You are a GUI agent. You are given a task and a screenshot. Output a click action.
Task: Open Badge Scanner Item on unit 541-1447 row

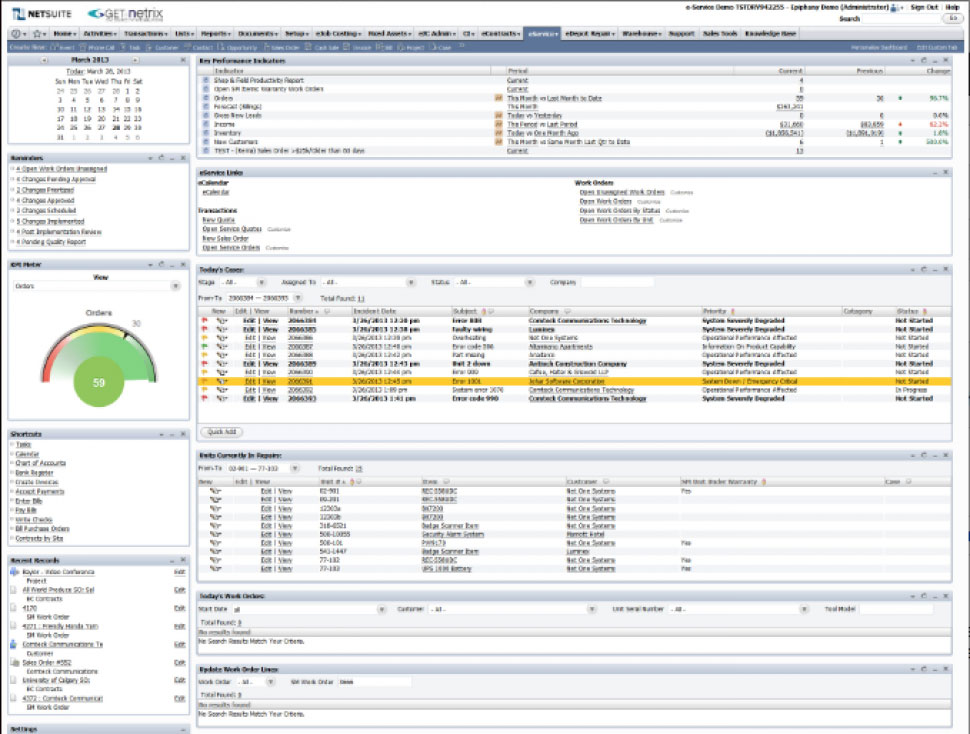[450, 552]
